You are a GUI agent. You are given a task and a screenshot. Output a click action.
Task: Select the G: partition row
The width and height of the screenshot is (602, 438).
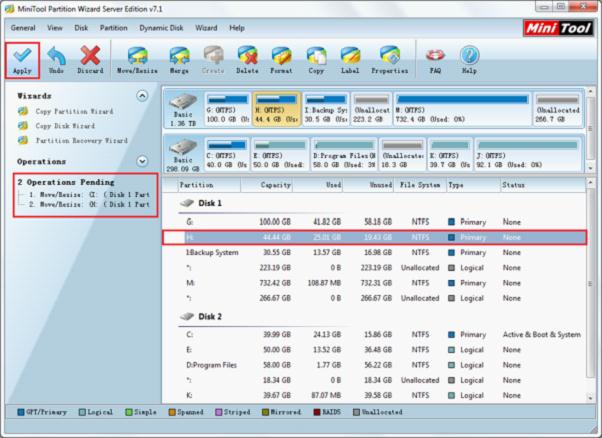click(x=374, y=222)
